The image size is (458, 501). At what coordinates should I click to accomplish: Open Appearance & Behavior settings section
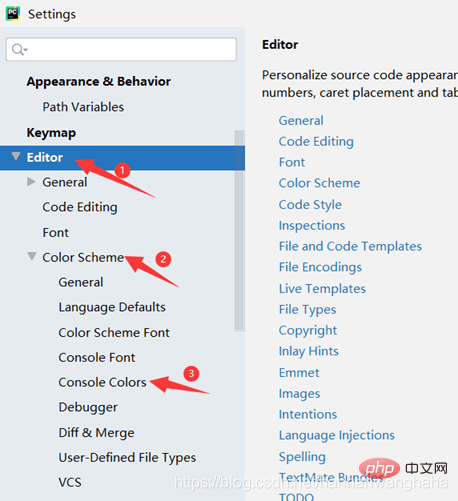click(99, 81)
